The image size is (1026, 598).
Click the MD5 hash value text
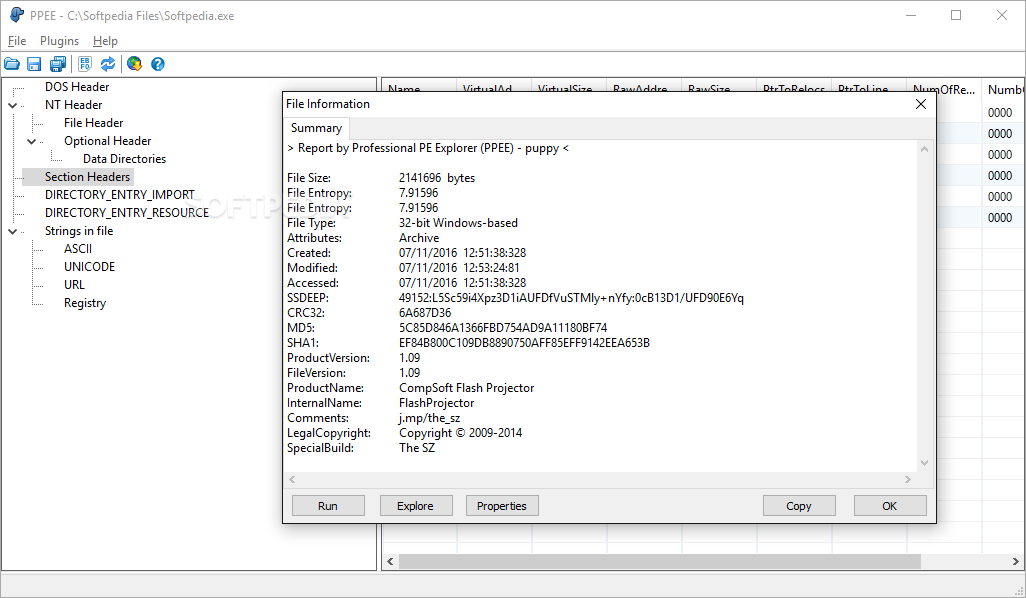pos(503,328)
